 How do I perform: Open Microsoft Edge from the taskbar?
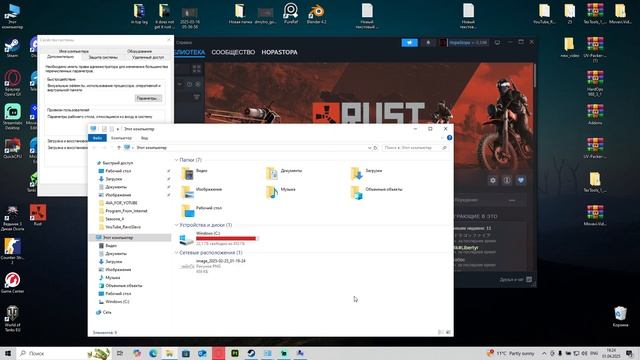[153, 353]
